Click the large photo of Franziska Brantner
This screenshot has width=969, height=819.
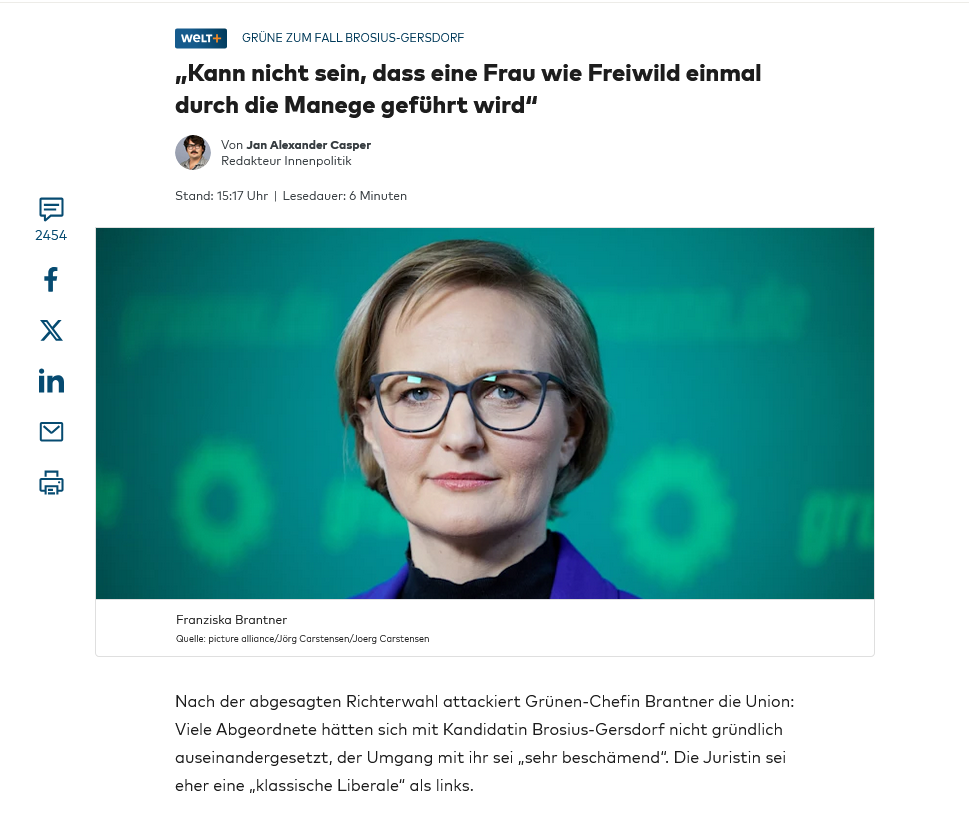pyautogui.click(x=484, y=413)
